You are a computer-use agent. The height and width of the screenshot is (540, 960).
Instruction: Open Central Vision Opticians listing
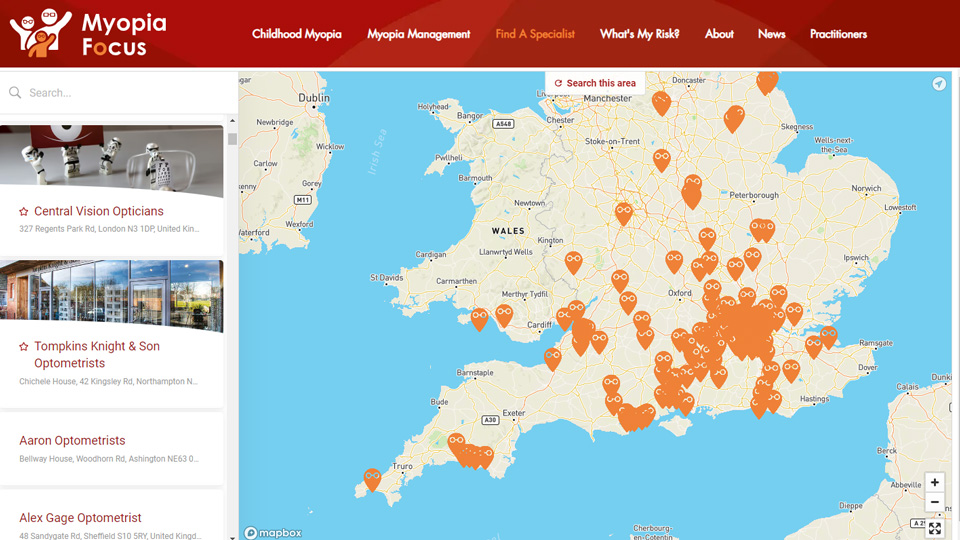coord(99,211)
